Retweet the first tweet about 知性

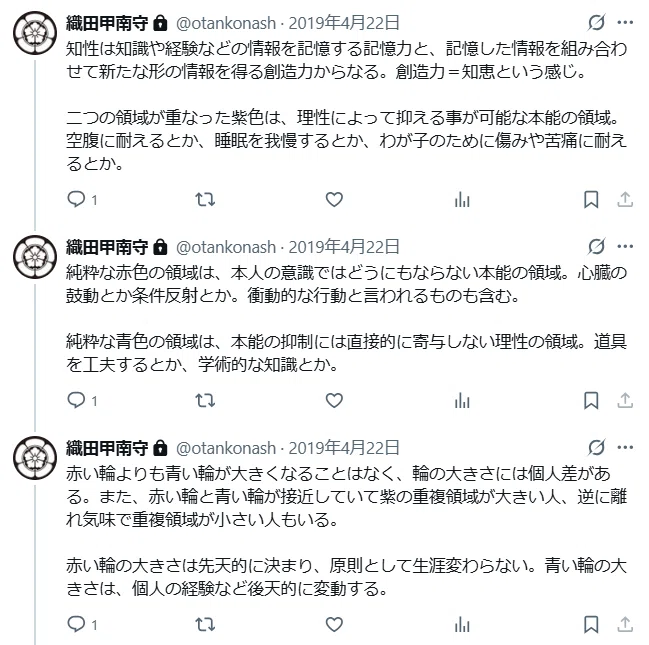pyautogui.click(x=205, y=200)
